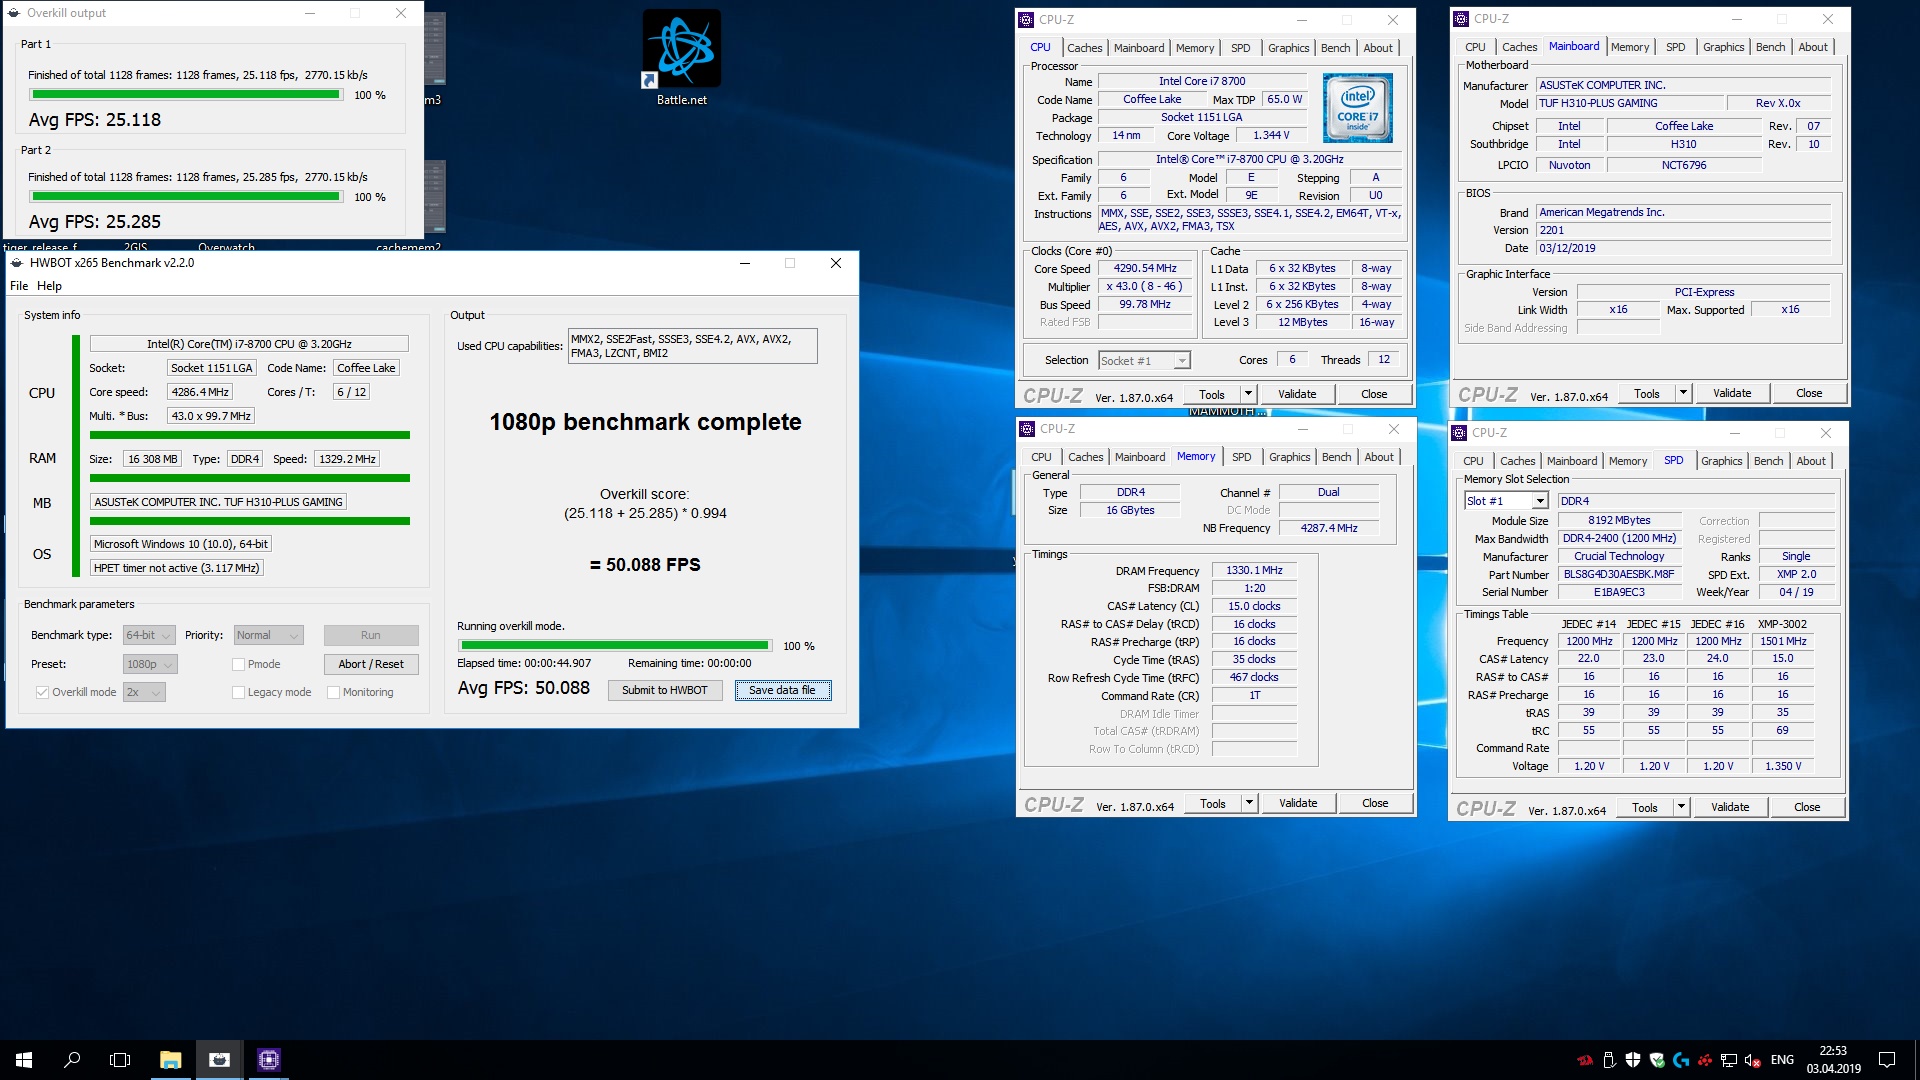This screenshot has width=1920, height=1080.
Task: Expand the Tools arrow in the Mainboard window
Action: point(1683,393)
